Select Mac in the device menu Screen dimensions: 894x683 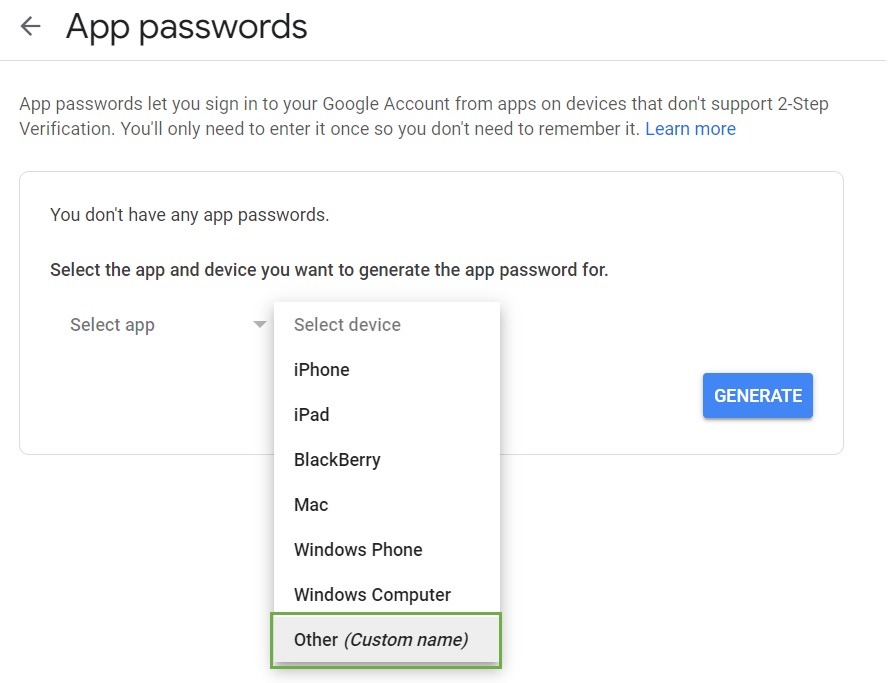coord(311,505)
